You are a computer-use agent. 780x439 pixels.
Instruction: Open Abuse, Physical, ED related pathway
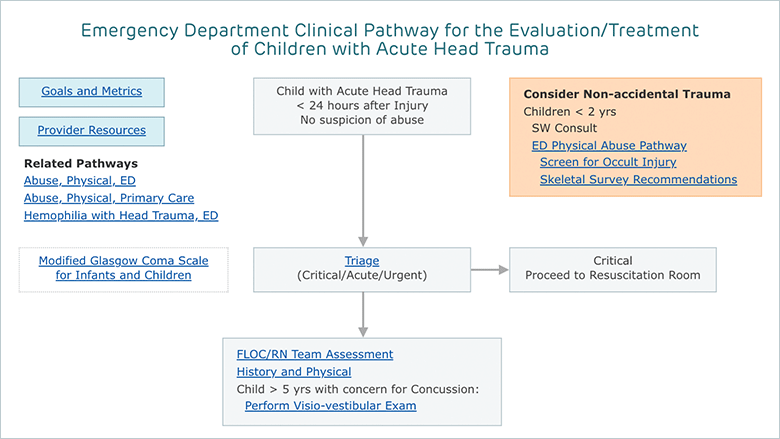click(x=80, y=180)
